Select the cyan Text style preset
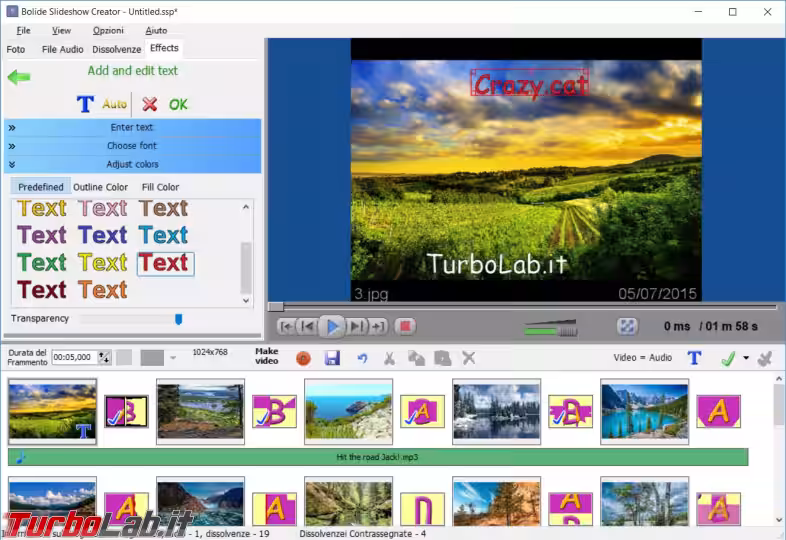Screen dimensions: 786x540 coord(163,235)
